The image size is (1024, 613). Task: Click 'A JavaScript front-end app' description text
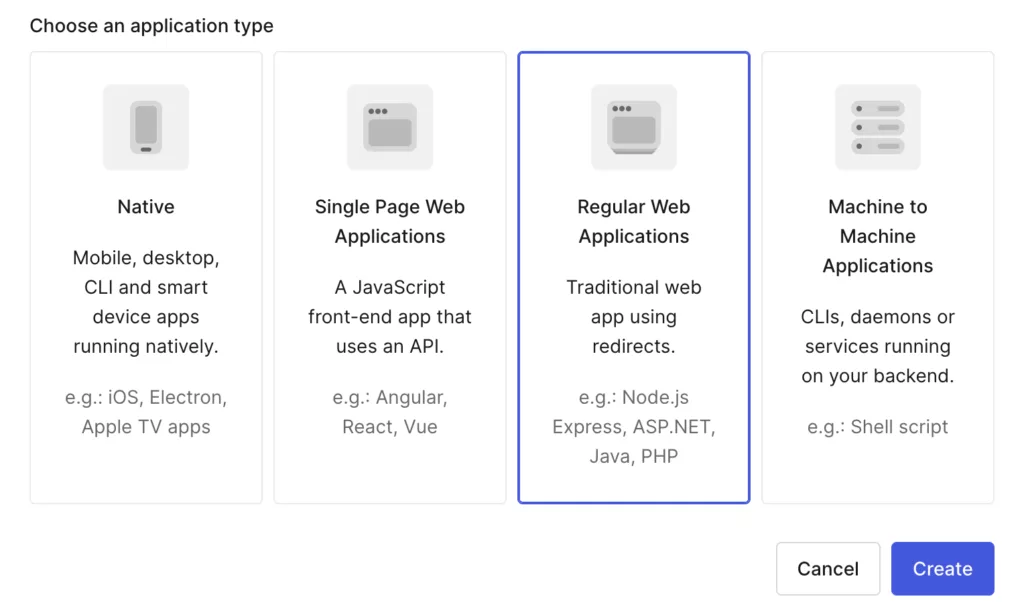390,317
